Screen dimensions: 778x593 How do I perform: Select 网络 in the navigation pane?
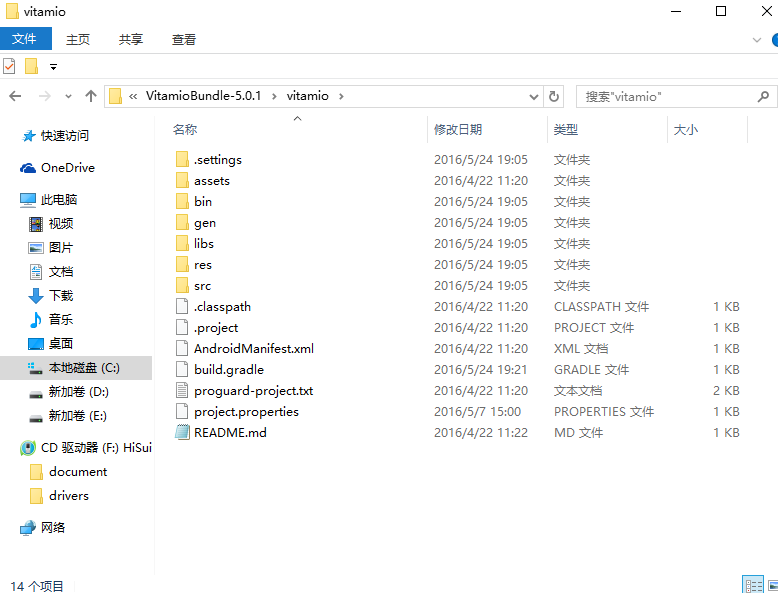[x=53, y=527]
